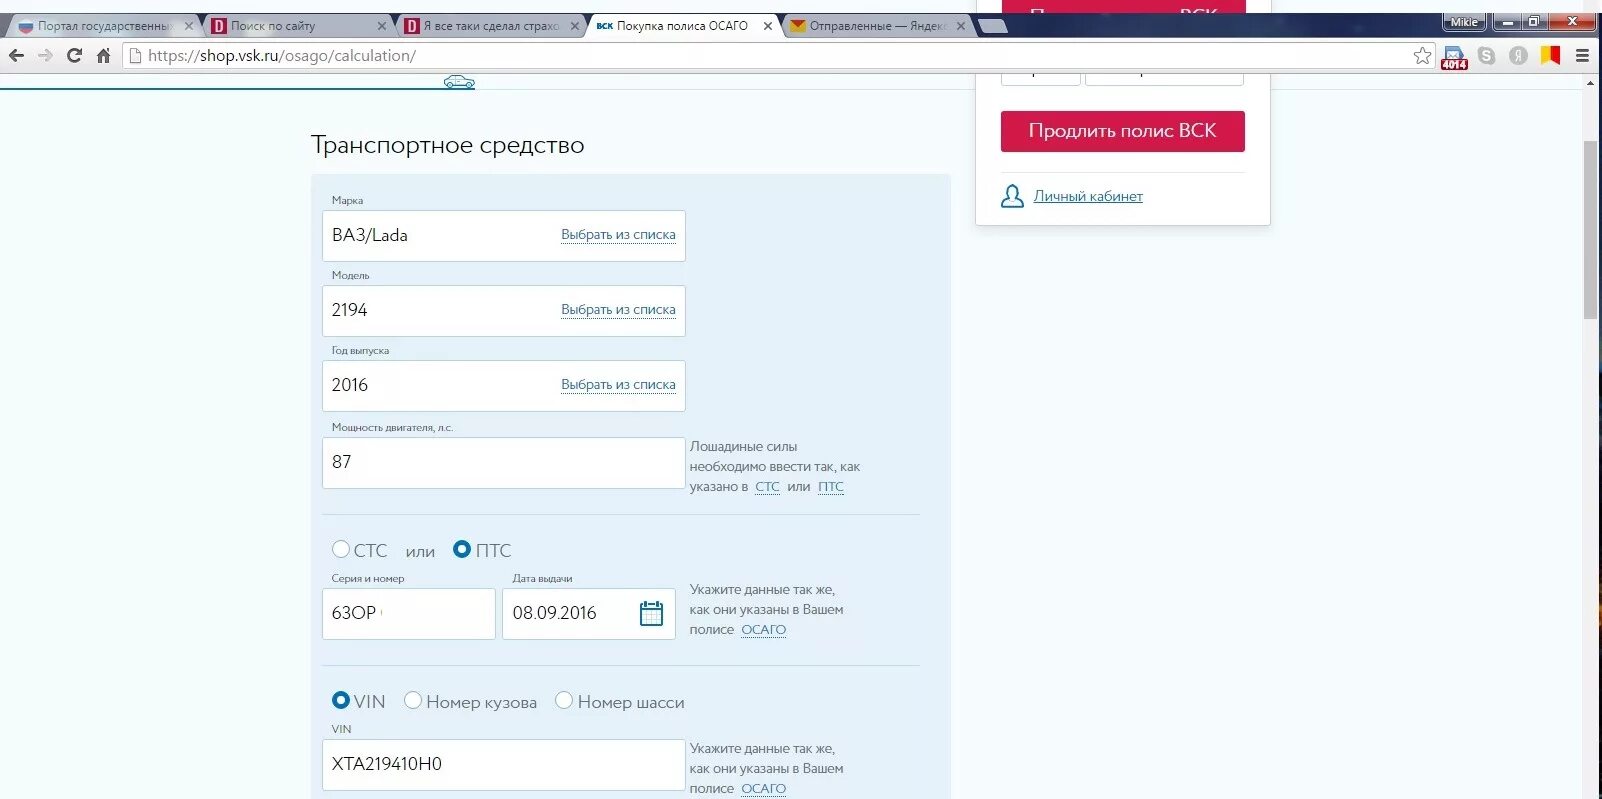Switch to the Покупка полиса ОСАГО tab

click(x=682, y=26)
